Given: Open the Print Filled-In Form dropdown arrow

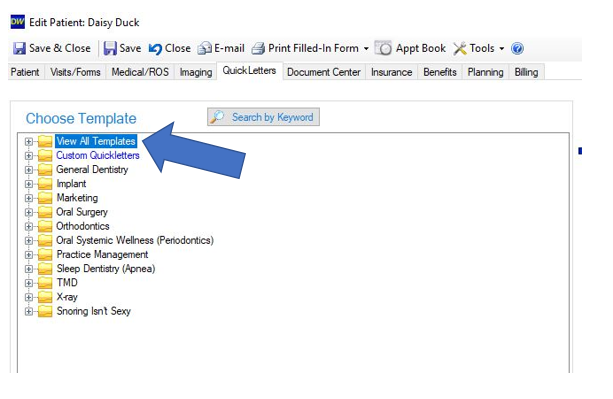Looking at the screenshot, I should tap(366, 49).
